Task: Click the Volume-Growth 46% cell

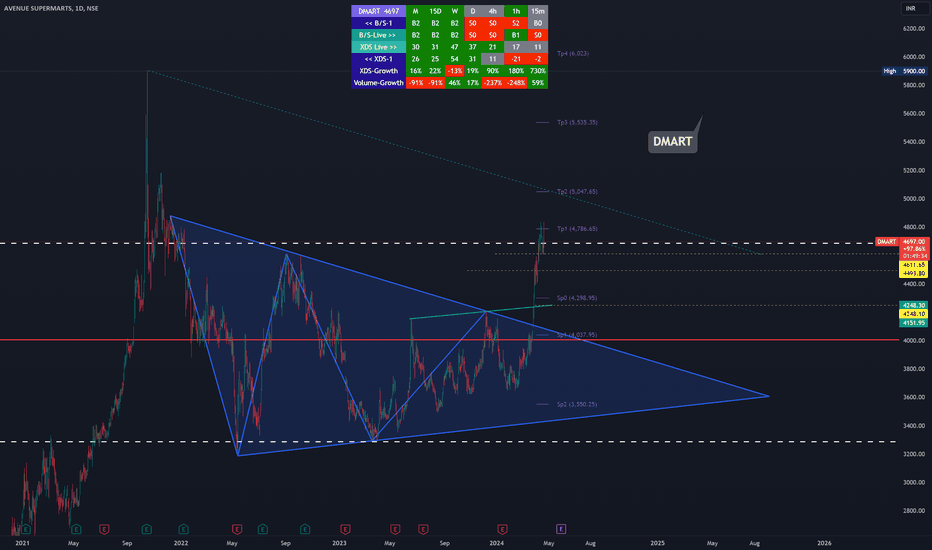Action: pyautogui.click(x=455, y=83)
